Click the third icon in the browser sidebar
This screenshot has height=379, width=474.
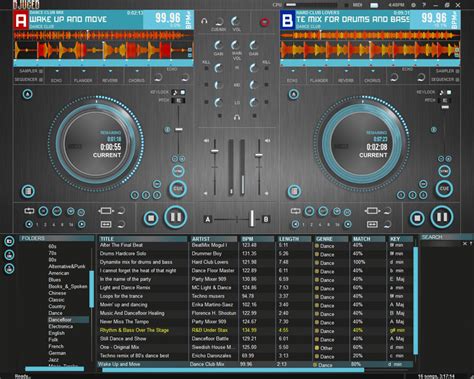pos(9,268)
